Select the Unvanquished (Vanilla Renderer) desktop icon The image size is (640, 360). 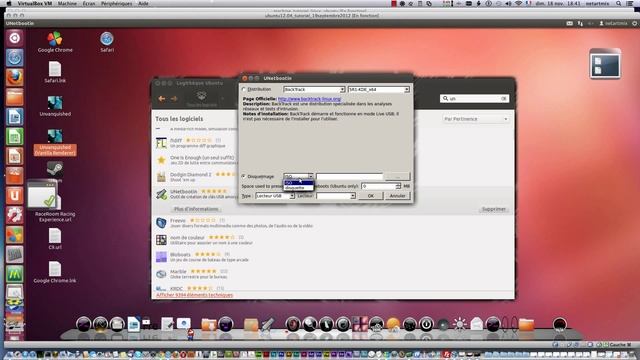(x=55, y=142)
